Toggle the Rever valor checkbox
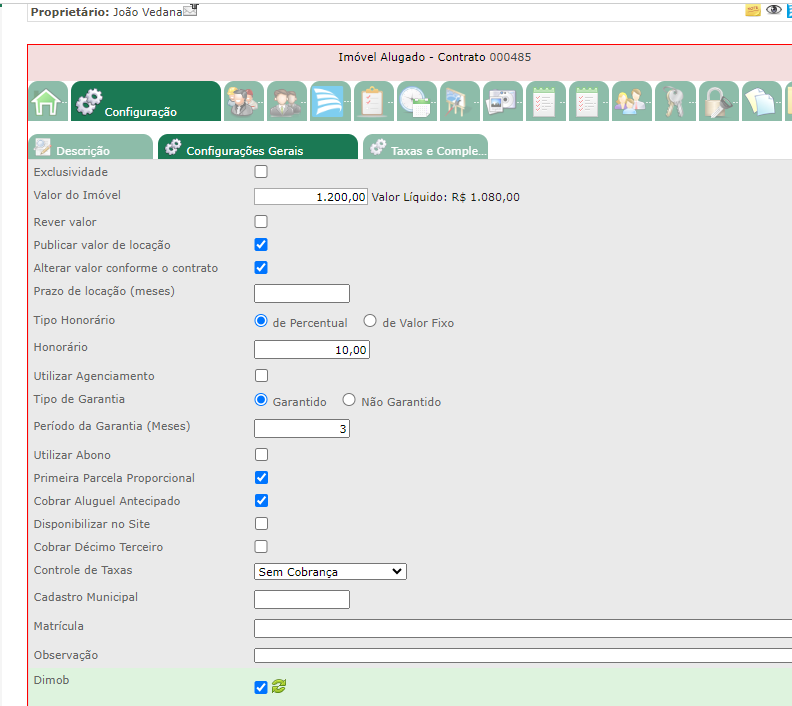 tap(261, 222)
